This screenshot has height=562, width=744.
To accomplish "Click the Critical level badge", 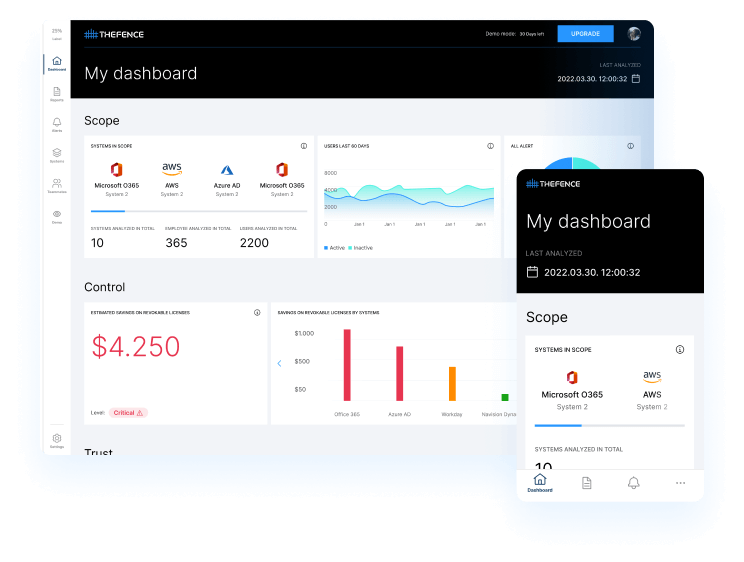I will (x=128, y=413).
